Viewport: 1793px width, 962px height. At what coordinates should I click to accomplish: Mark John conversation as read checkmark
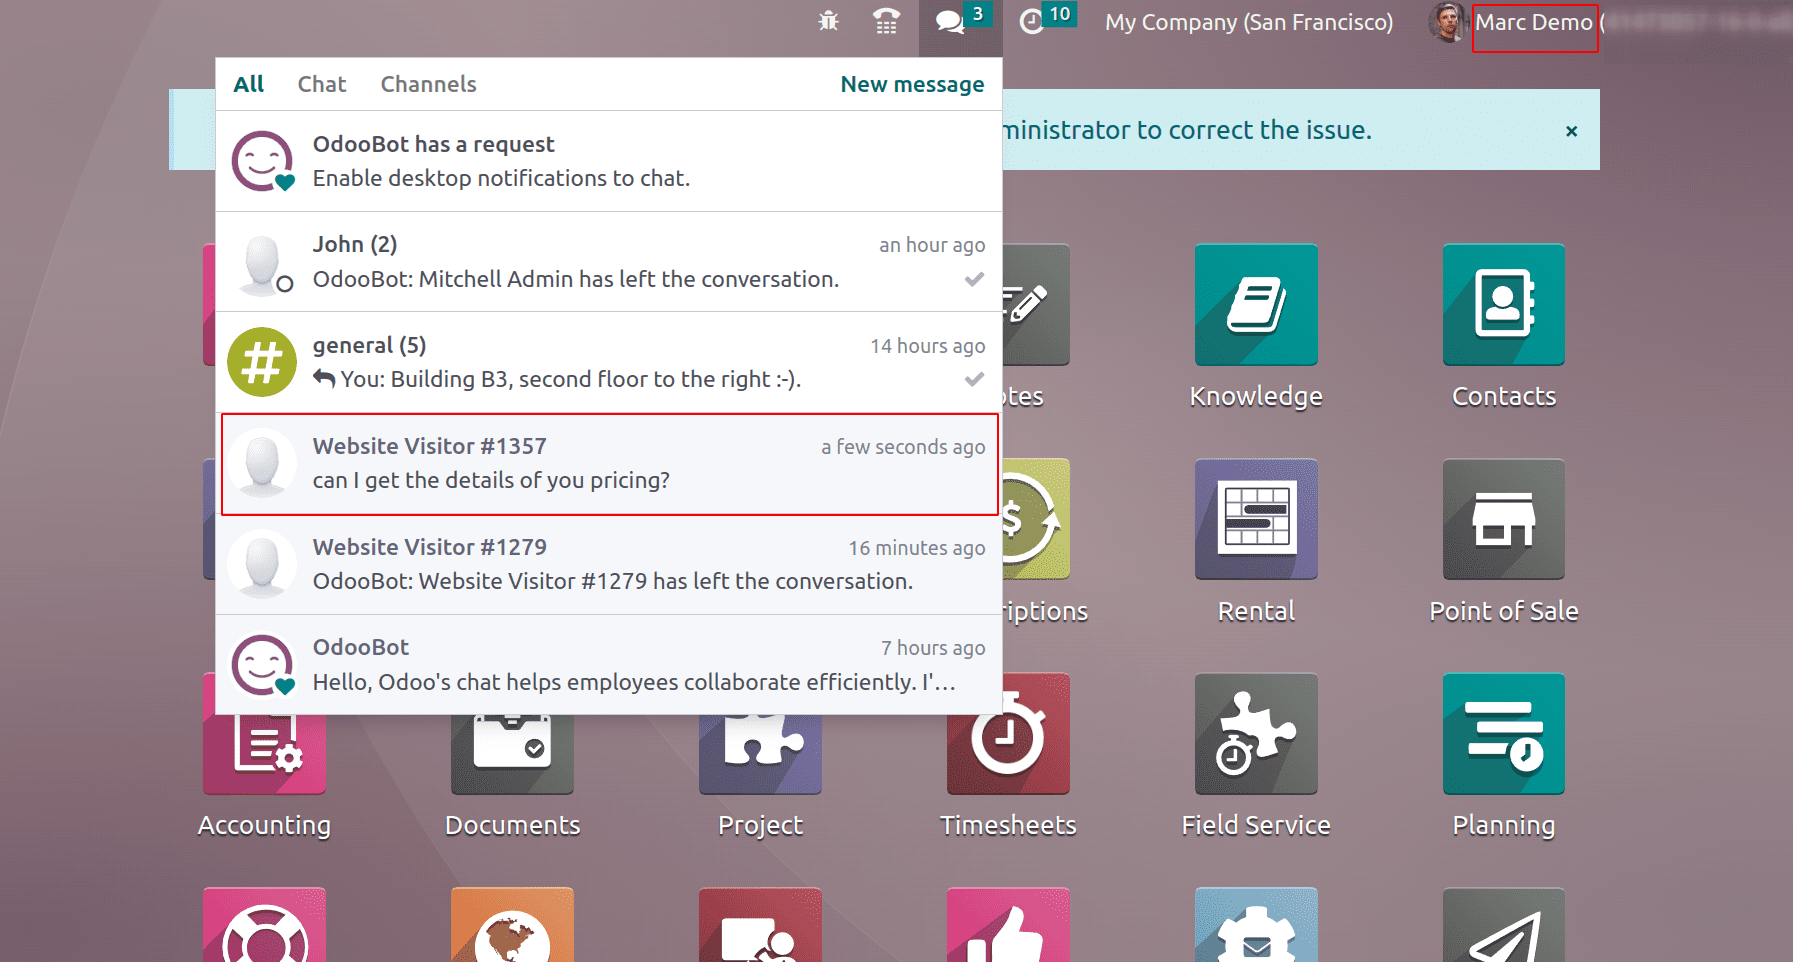[x=974, y=279]
